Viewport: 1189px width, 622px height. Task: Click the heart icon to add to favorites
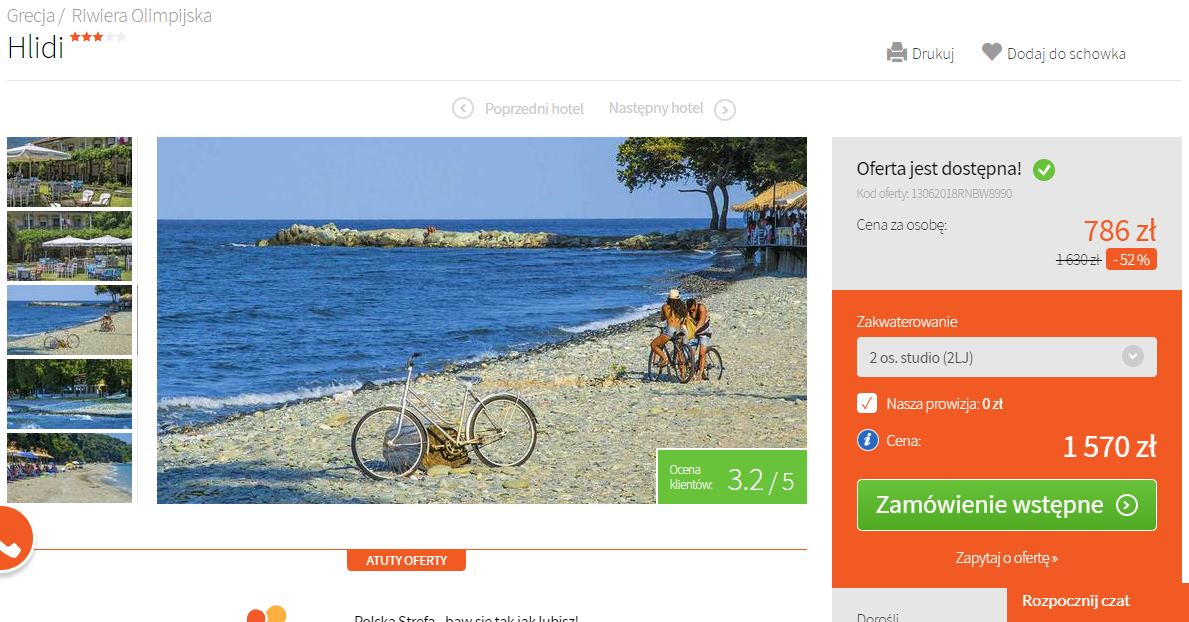(991, 52)
